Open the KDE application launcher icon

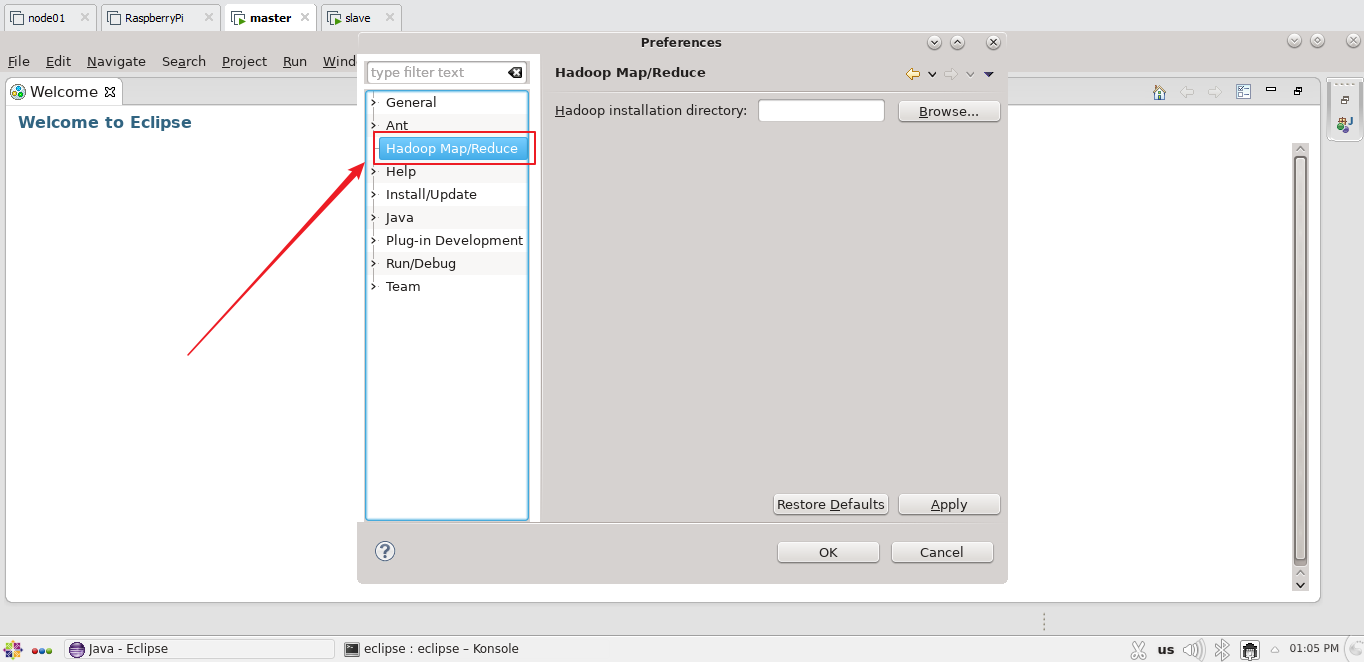tap(13, 649)
